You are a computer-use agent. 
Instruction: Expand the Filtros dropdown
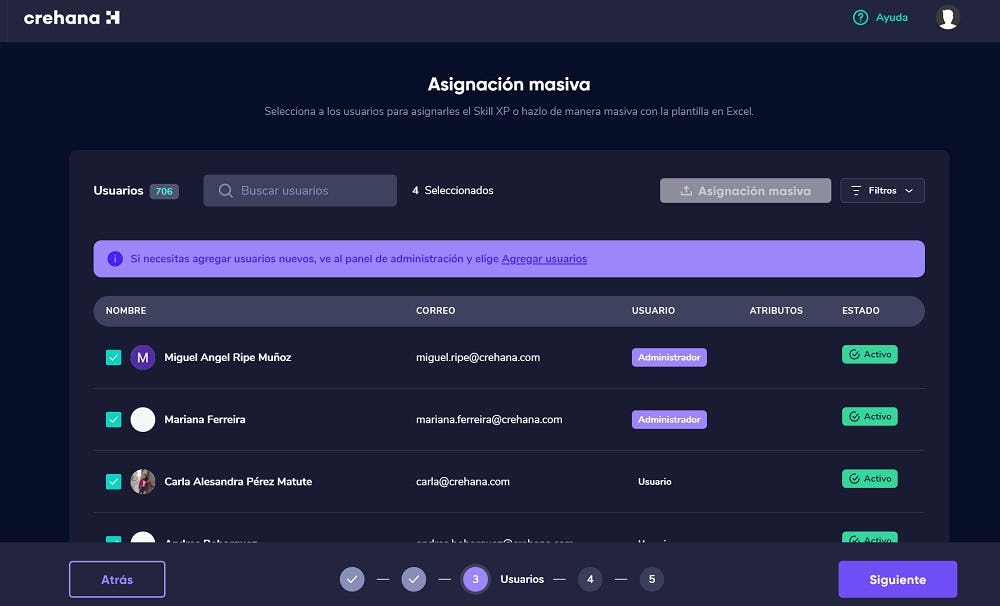(882, 191)
